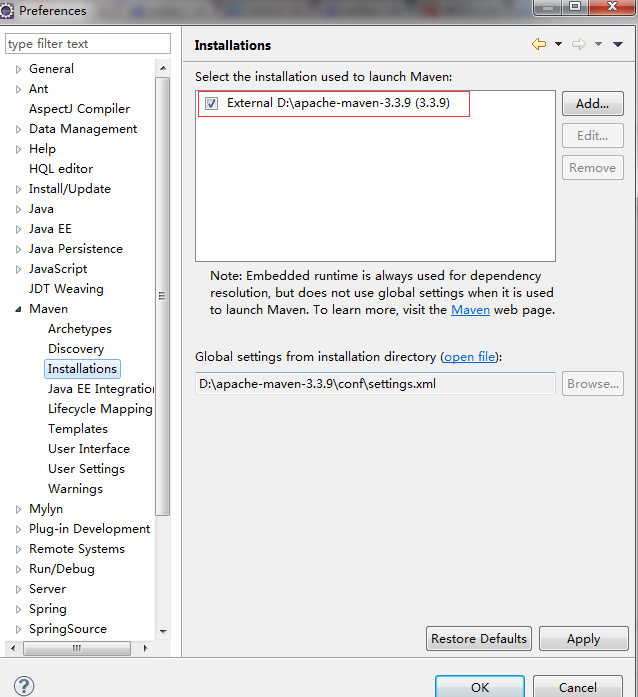
Task: Click the Browse... button
Action: (593, 384)
